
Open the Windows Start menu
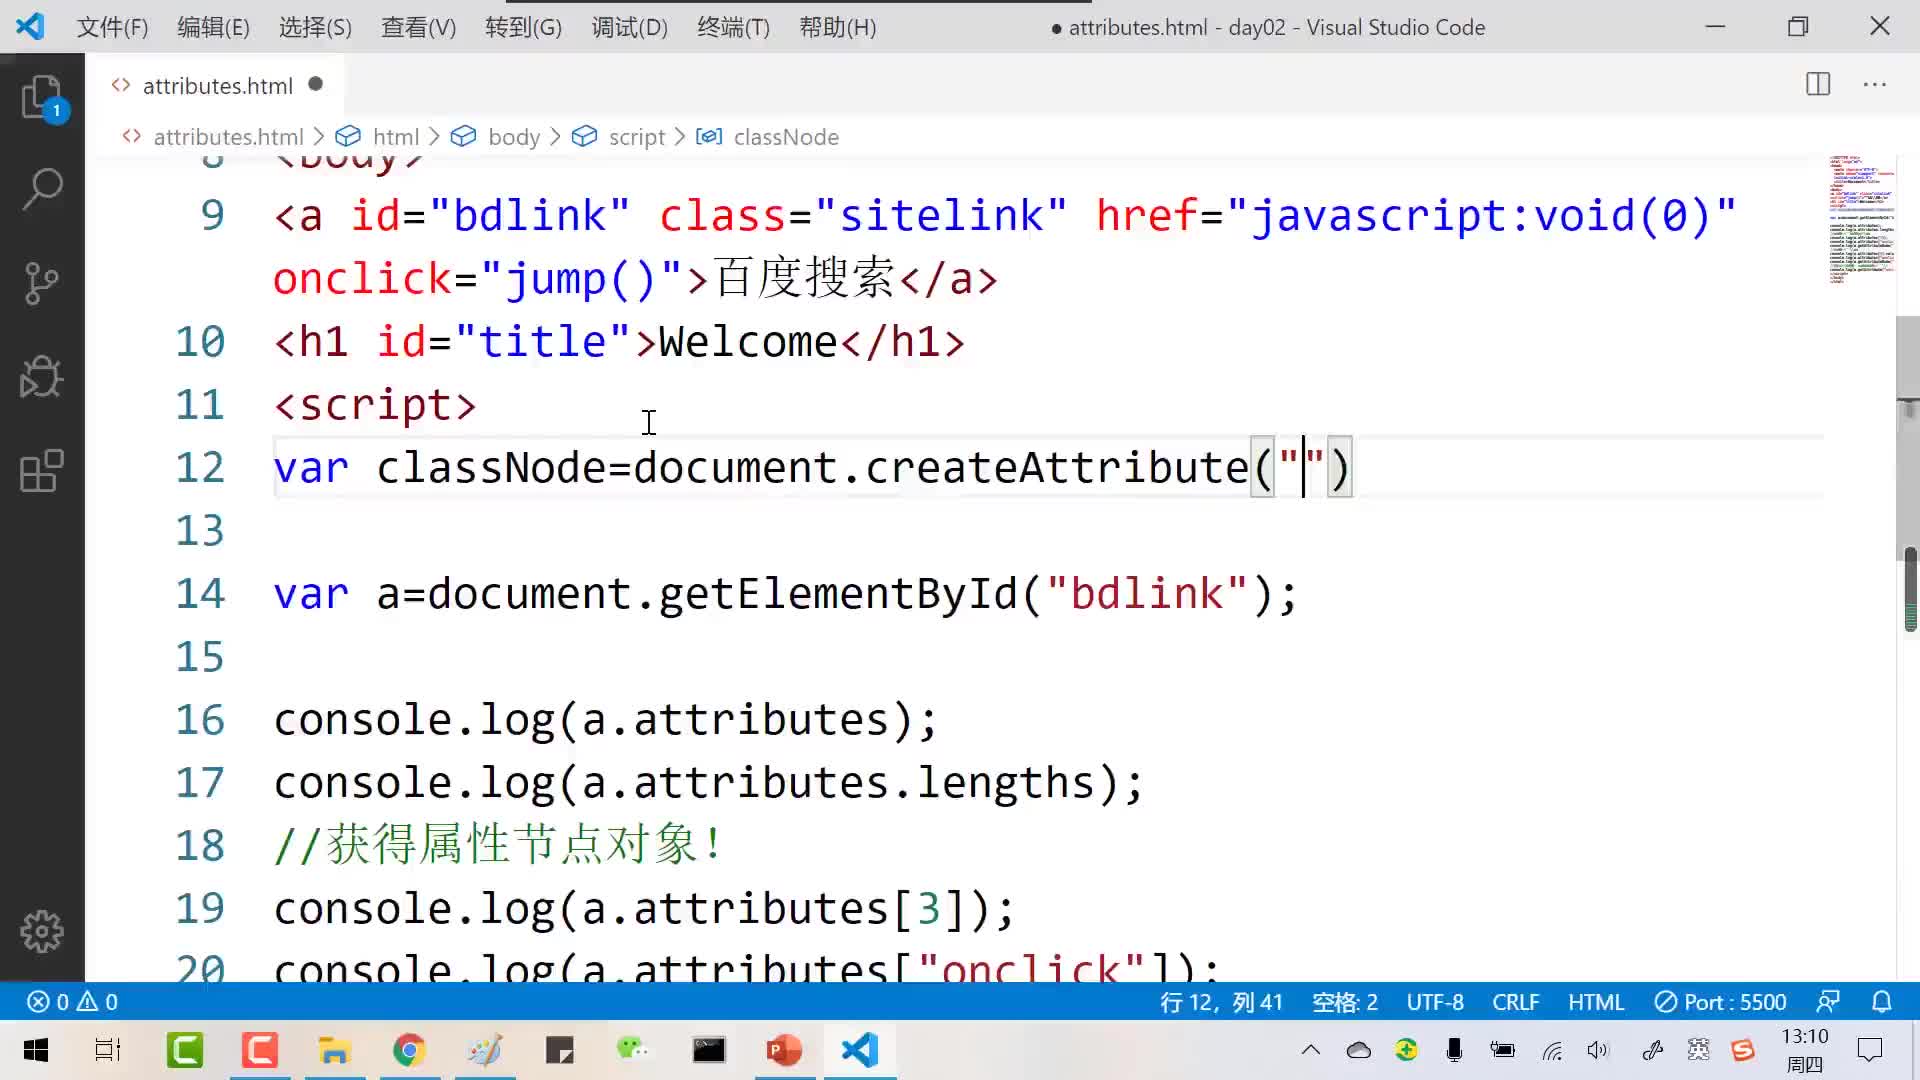[36, 1050]
